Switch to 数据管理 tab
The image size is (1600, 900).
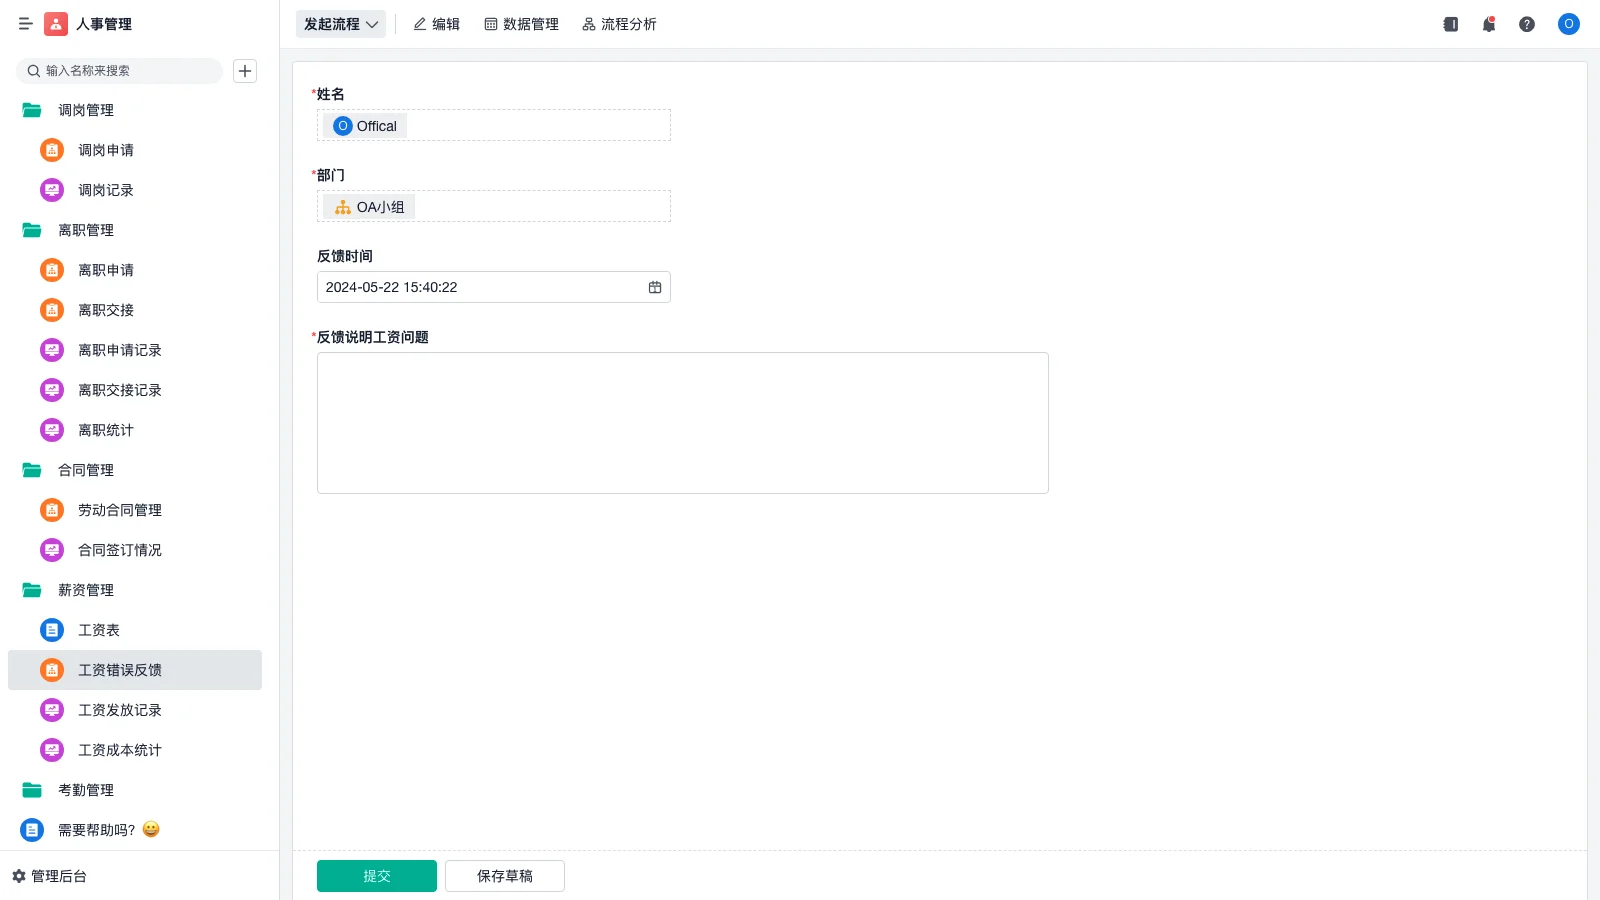tap(521, 24)
